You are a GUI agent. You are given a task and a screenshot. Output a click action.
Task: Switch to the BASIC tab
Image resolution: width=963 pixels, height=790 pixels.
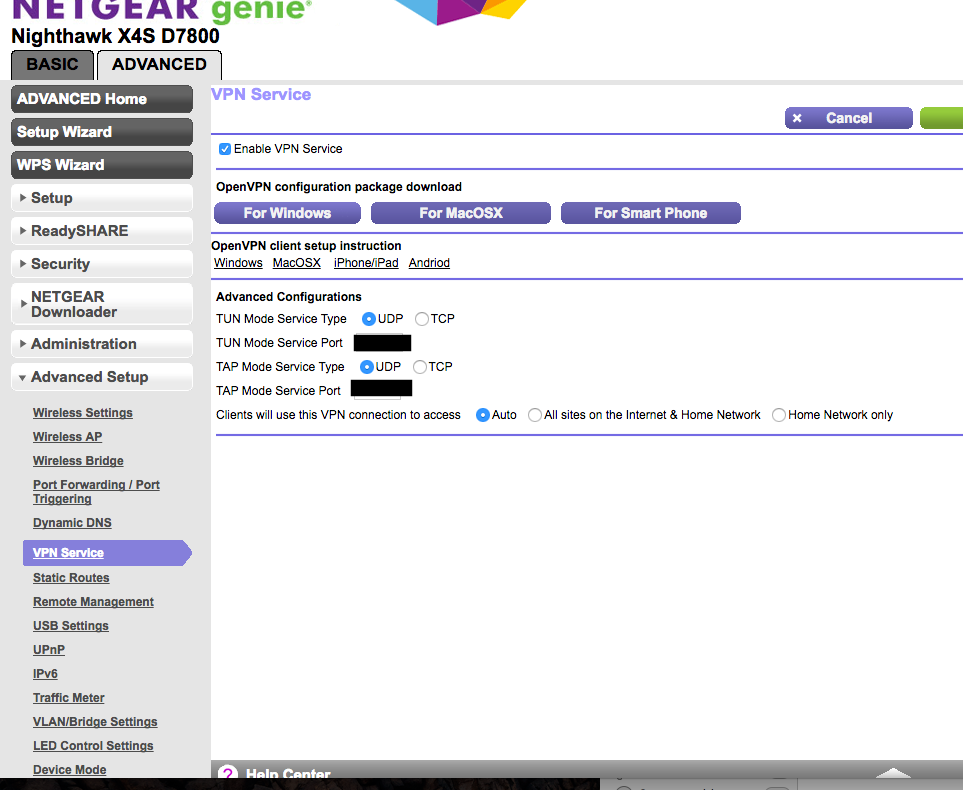[x=52, y=65]
